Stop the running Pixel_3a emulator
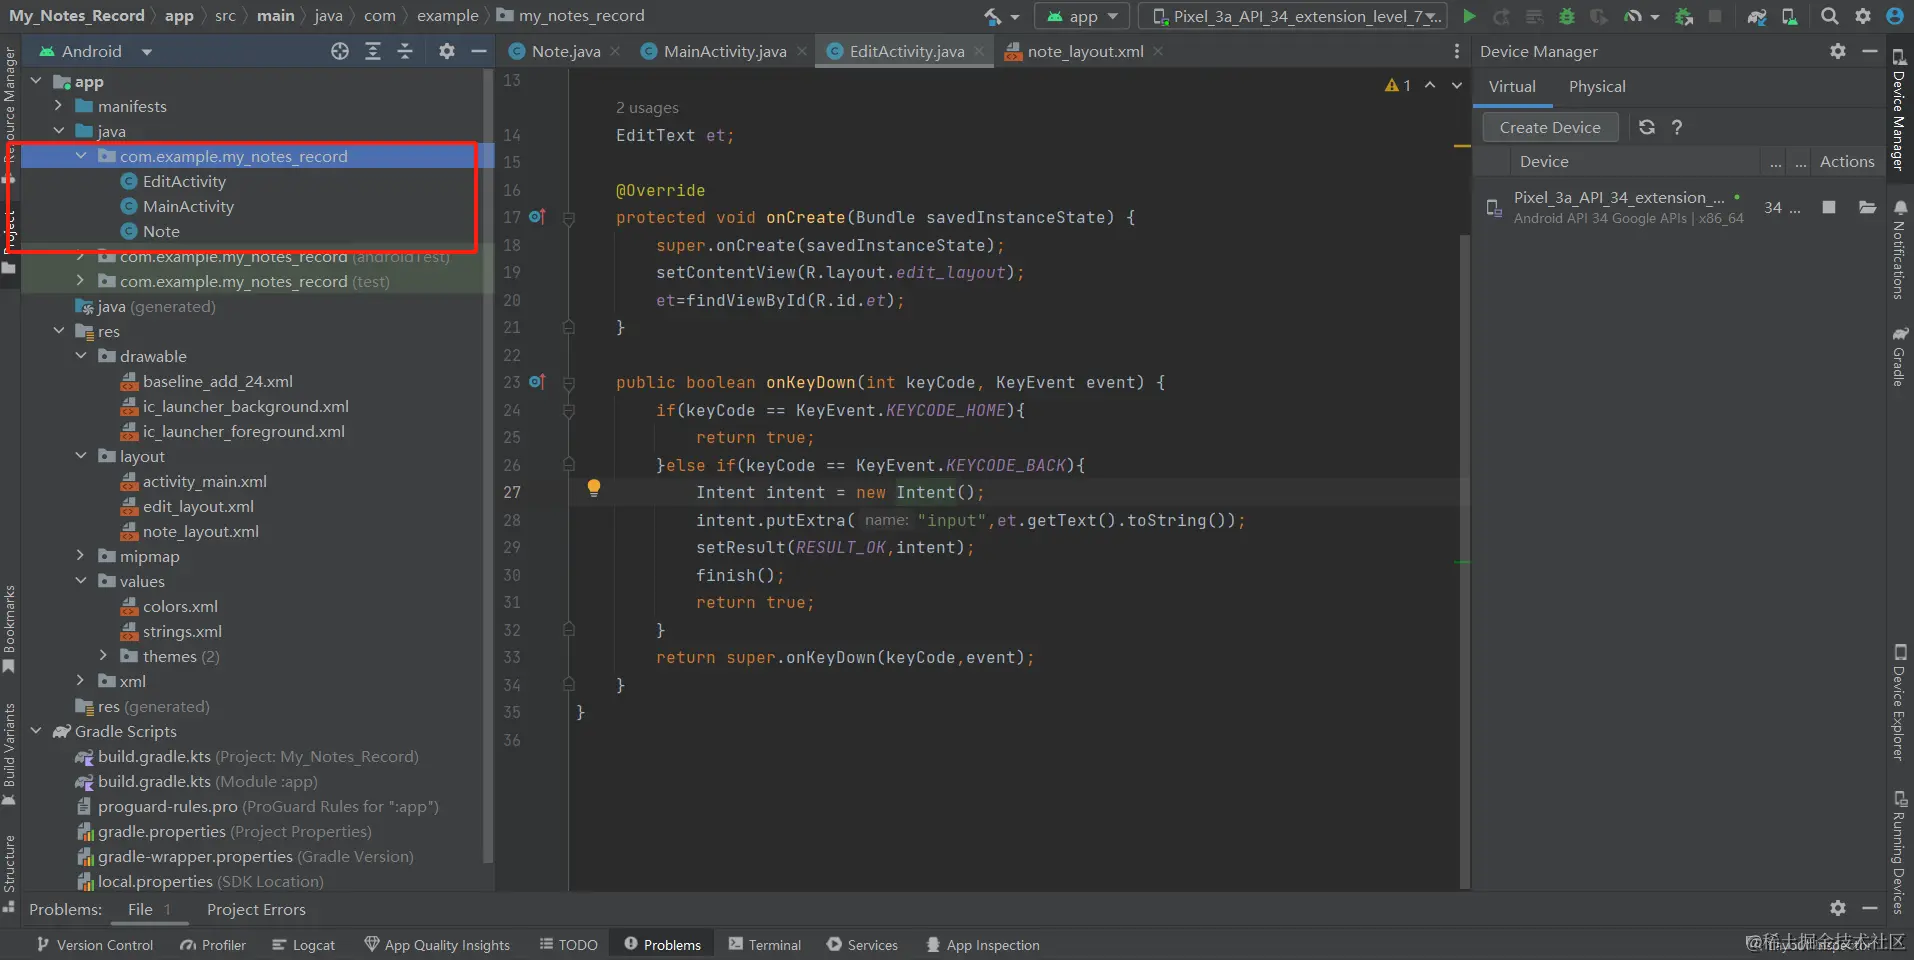This screenshot has width=1914, height=960. (x=1829, y=207)
